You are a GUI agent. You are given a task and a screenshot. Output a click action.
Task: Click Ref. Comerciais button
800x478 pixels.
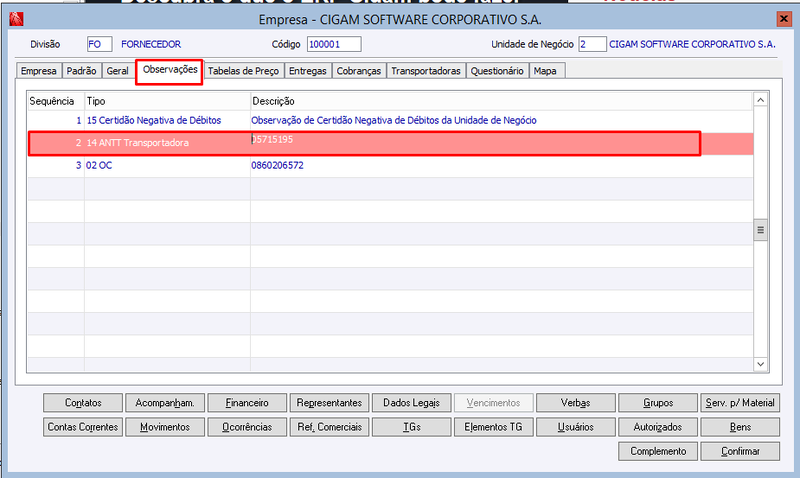pos(329,427)
